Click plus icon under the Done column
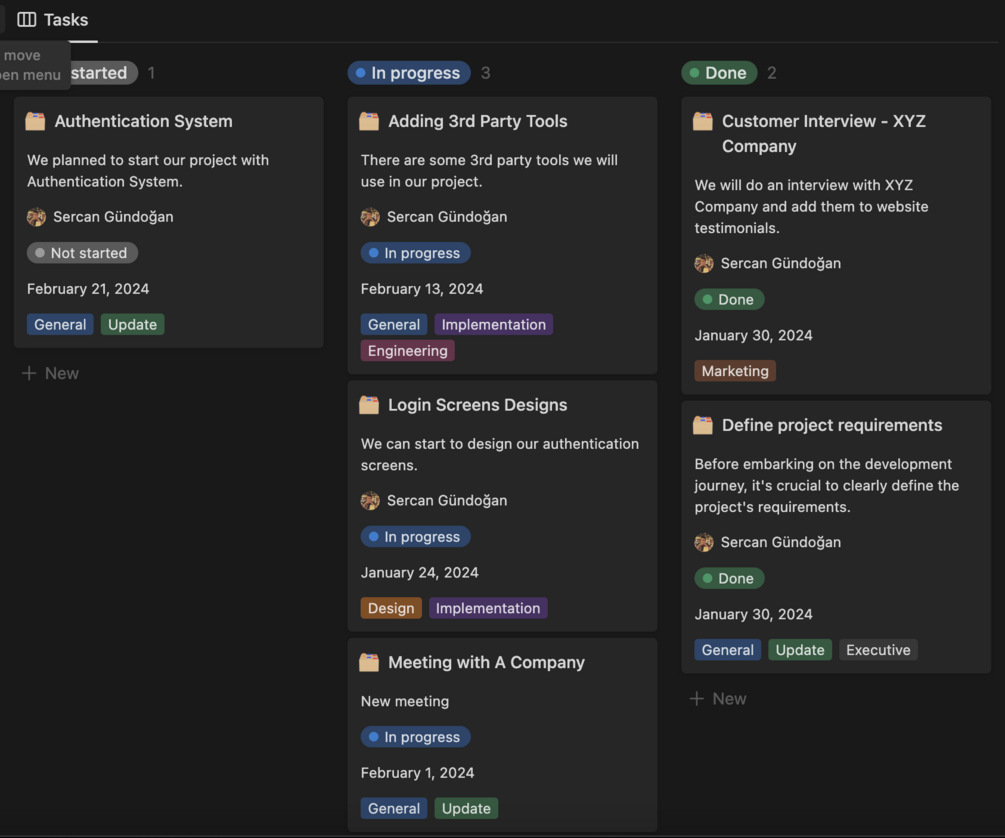Viewport: 1005px width, 838px height. click(697, 698)
